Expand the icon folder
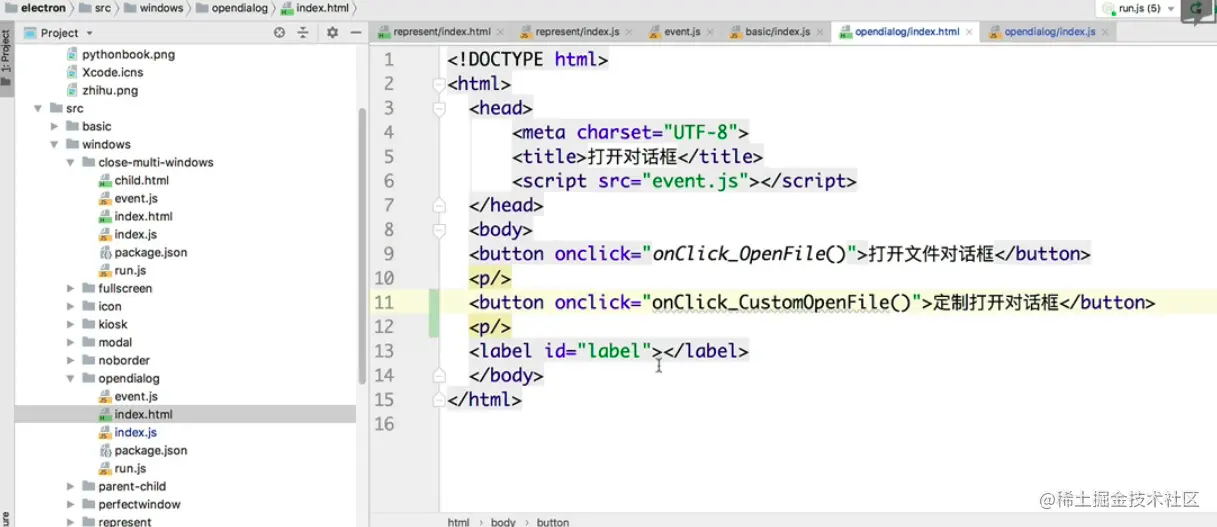Viewport: 1217px width, 527px height. [71, 306]
